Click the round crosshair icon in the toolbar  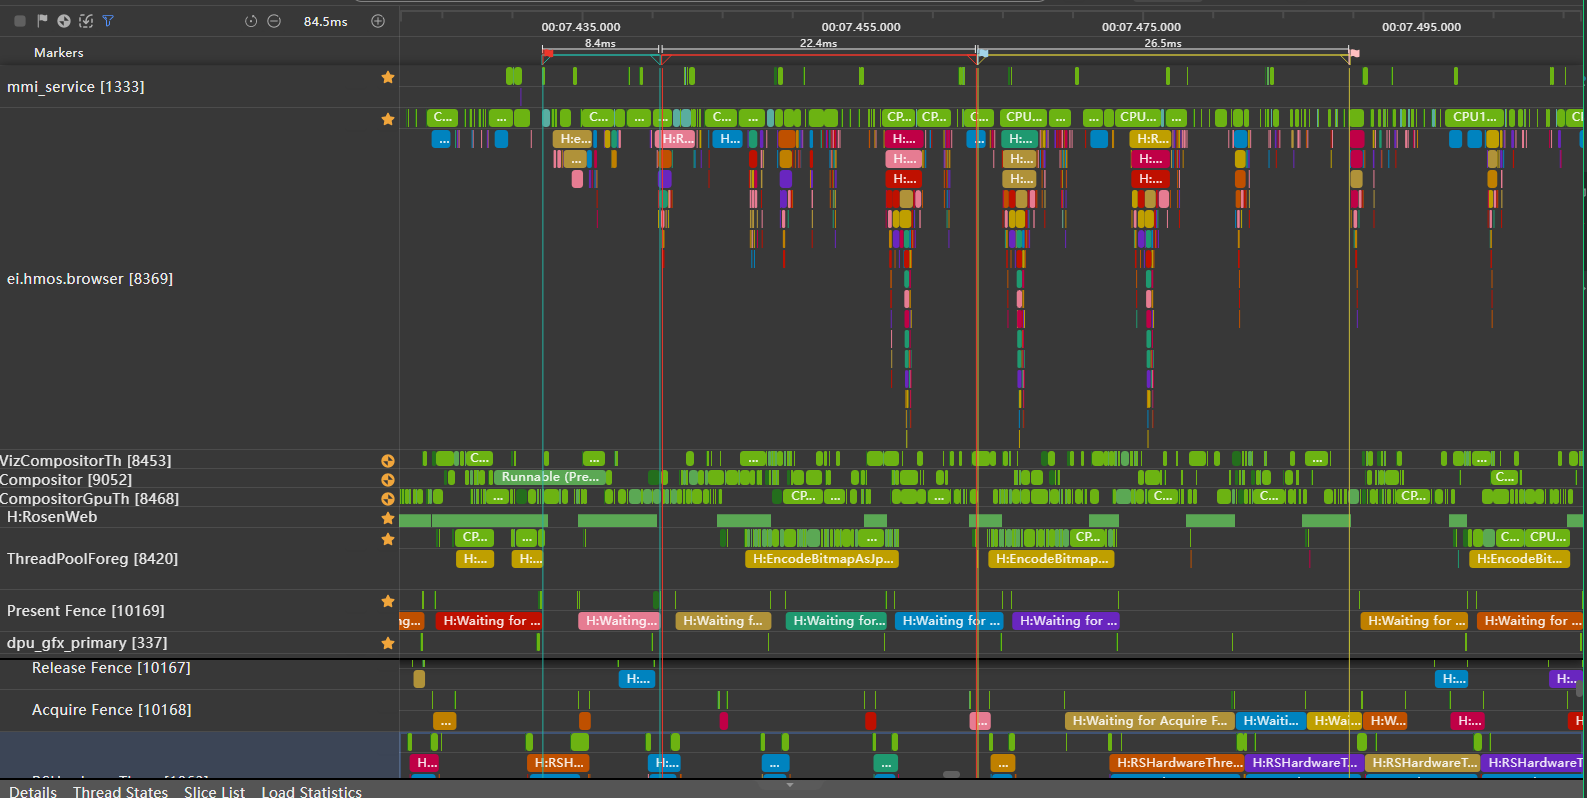point(64,21)
